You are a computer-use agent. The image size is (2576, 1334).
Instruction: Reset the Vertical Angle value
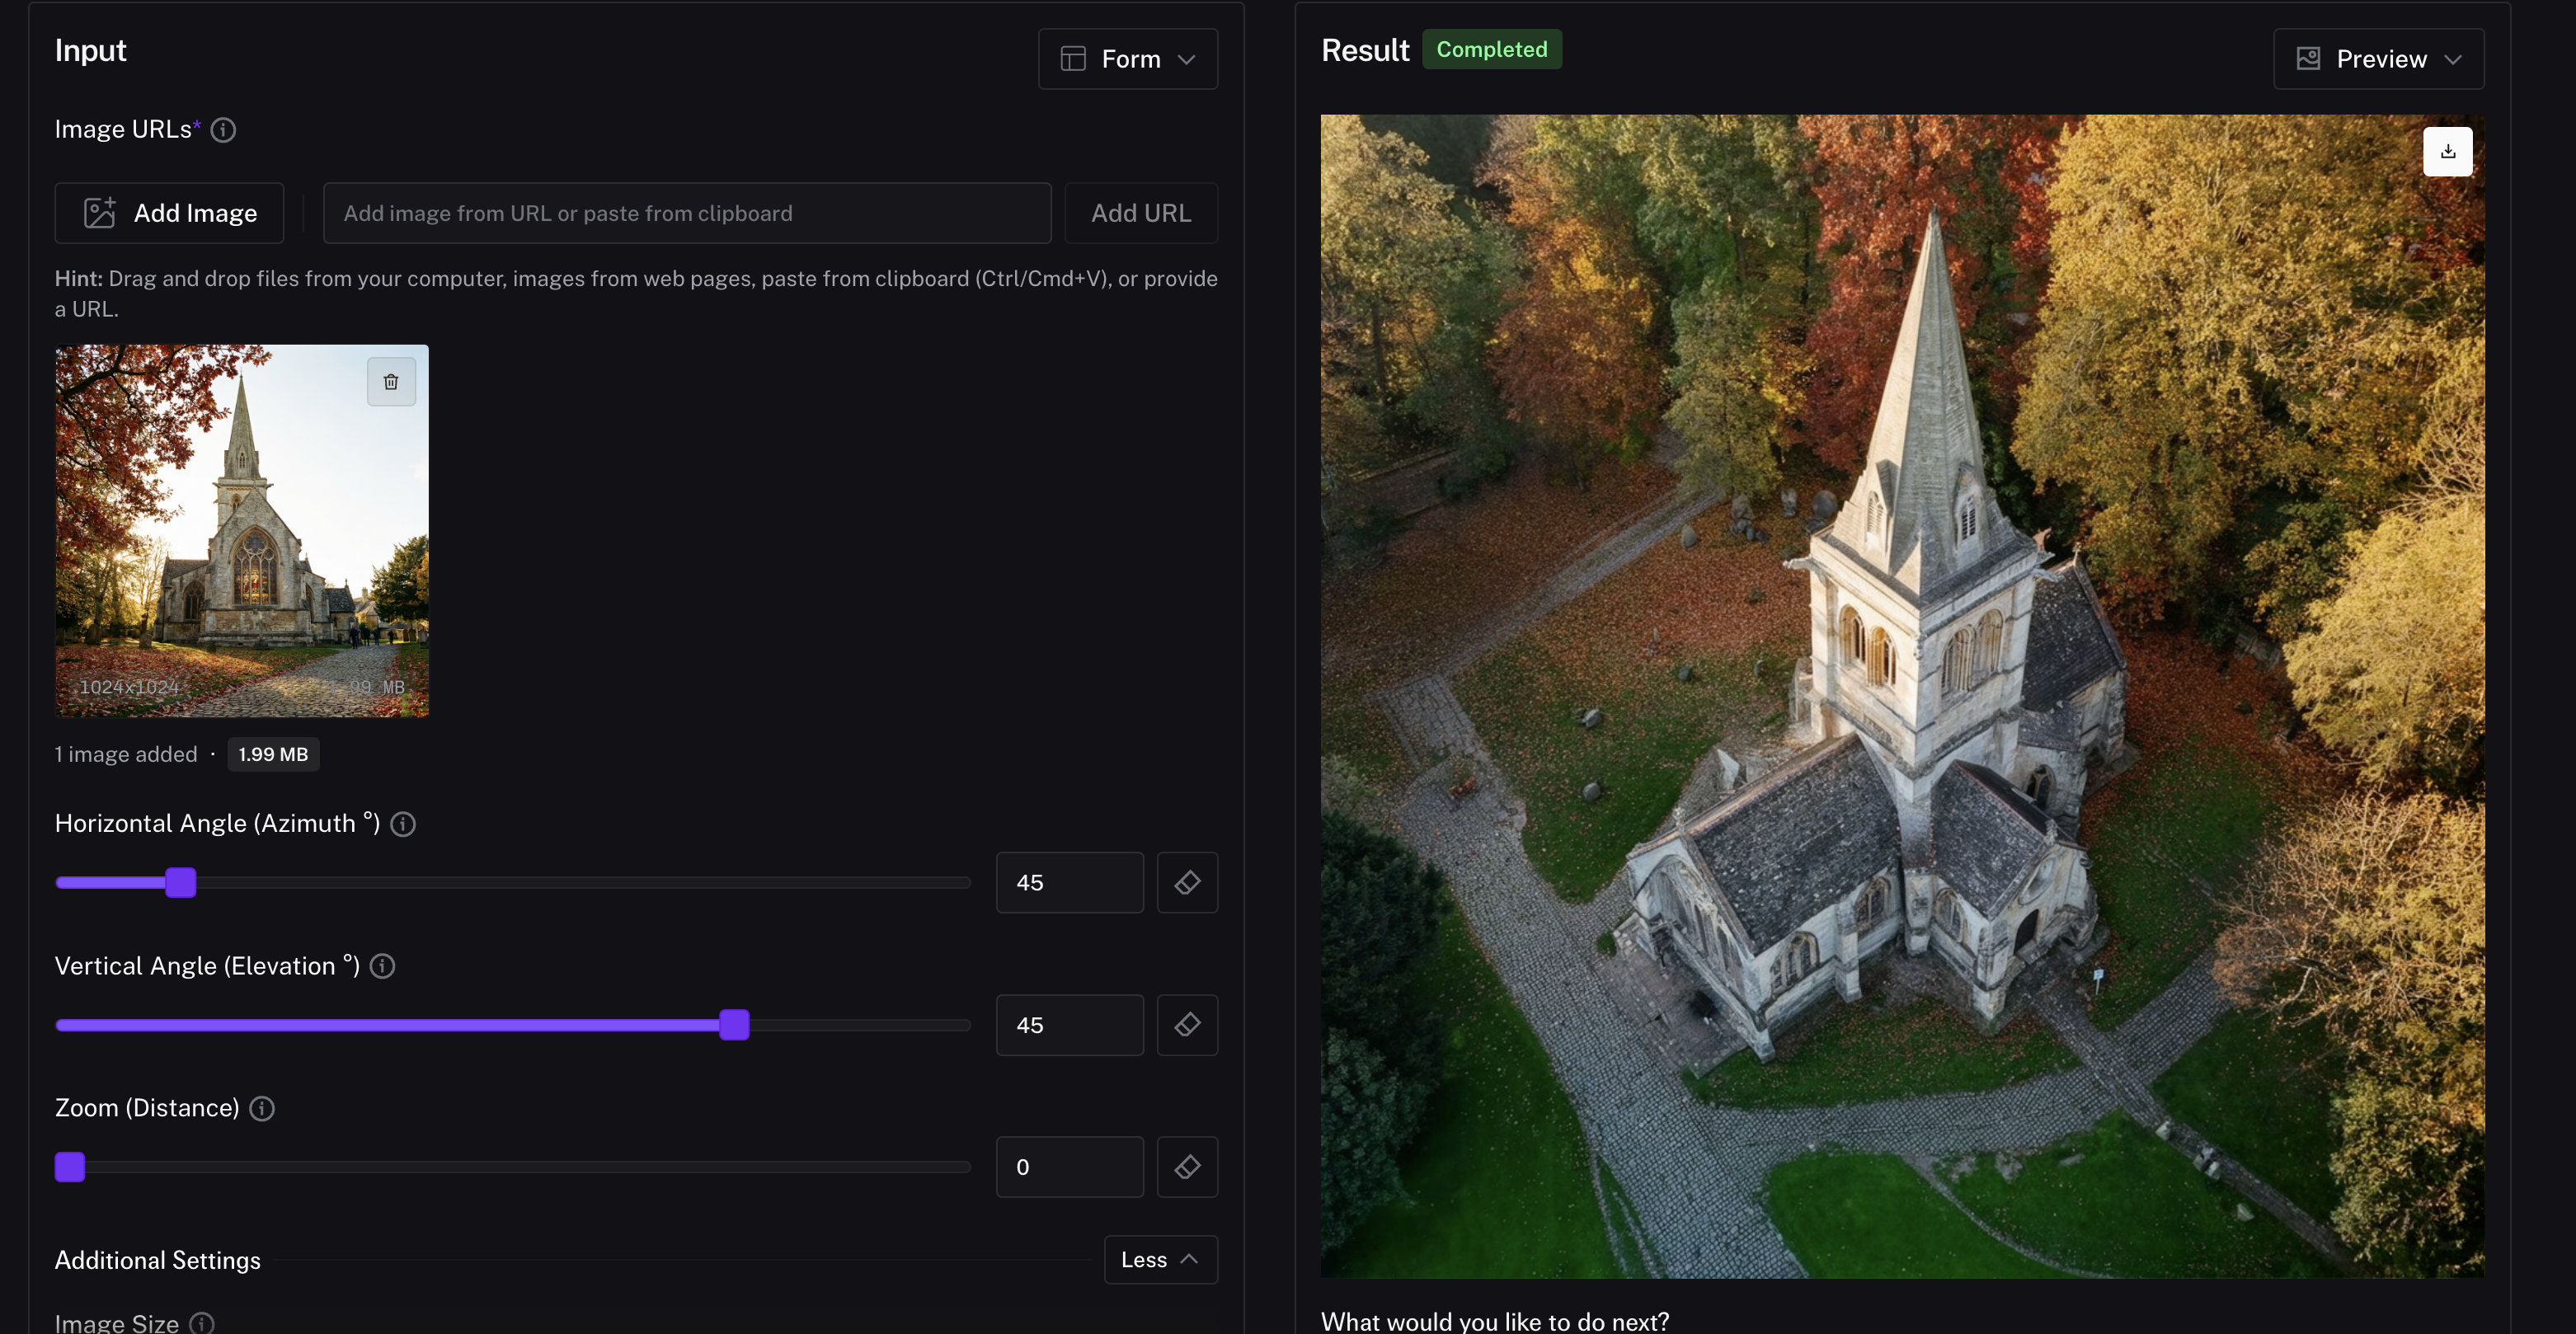pyautogui.click(x=1187, y=1025)
